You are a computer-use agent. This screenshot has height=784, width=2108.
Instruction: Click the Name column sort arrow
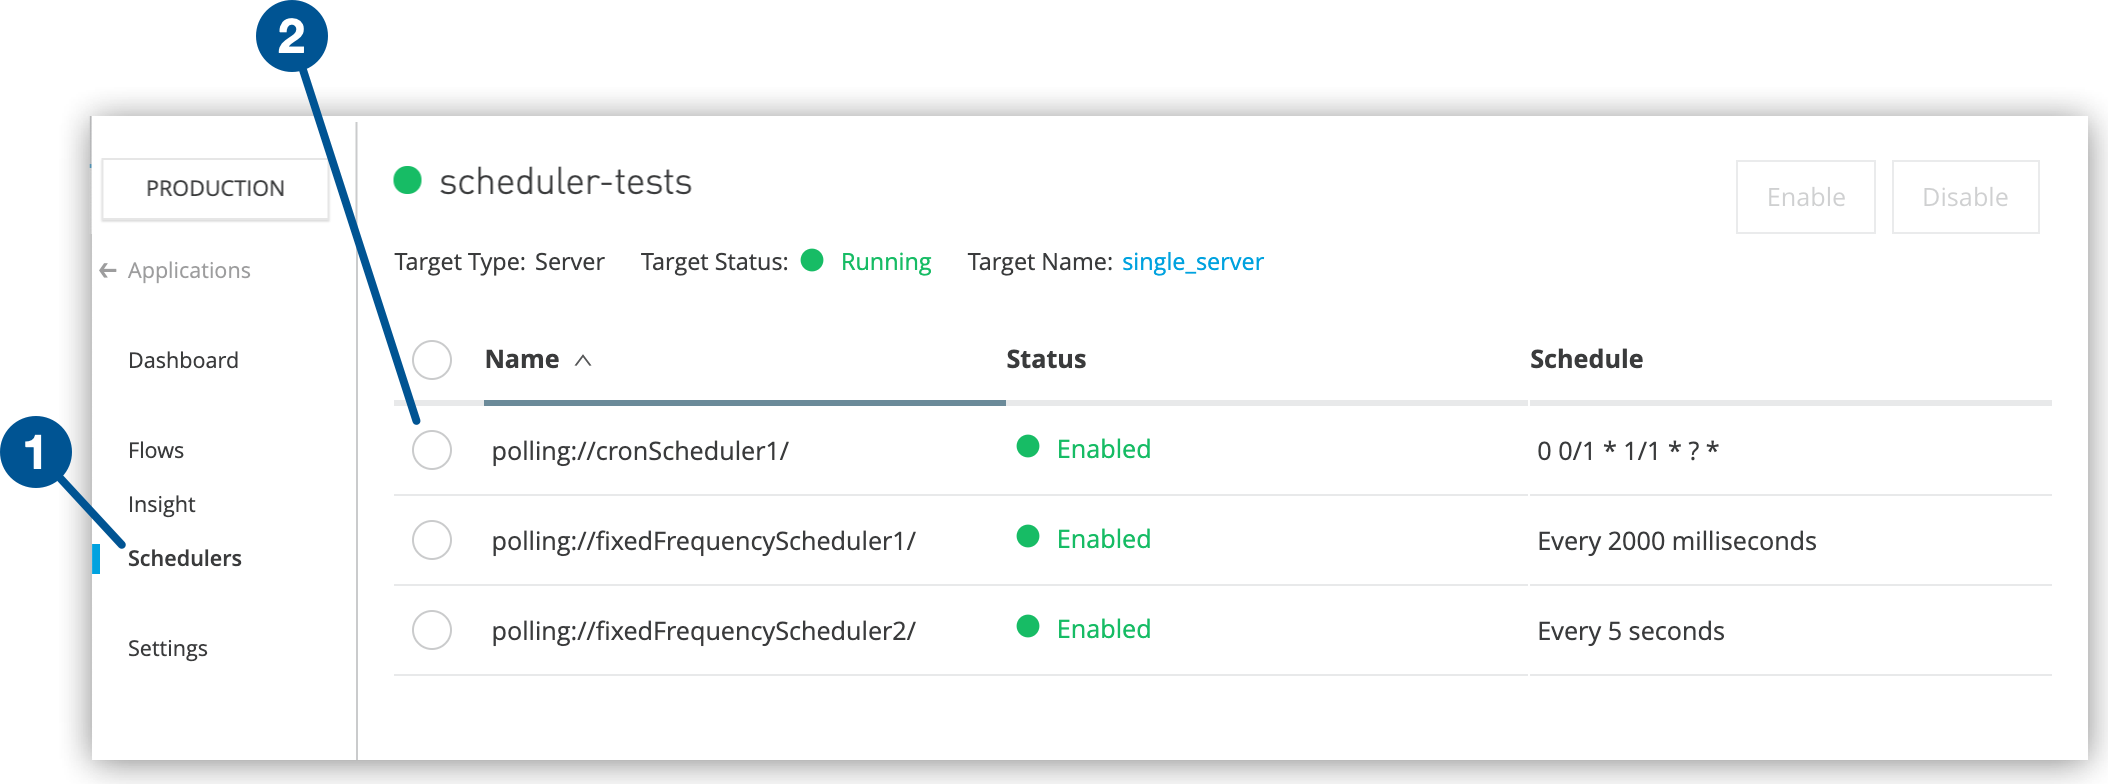(583, 360)
